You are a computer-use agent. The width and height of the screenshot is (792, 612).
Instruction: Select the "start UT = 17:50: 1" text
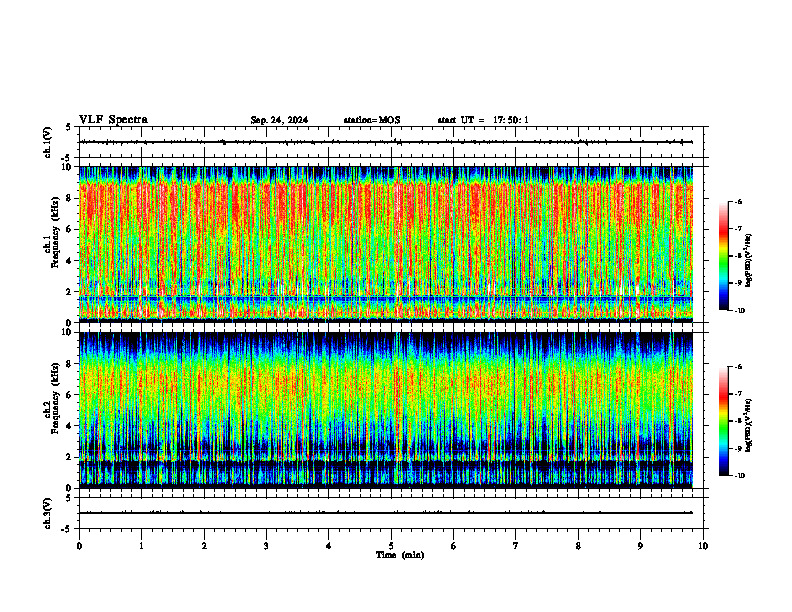tap(483, 120)
